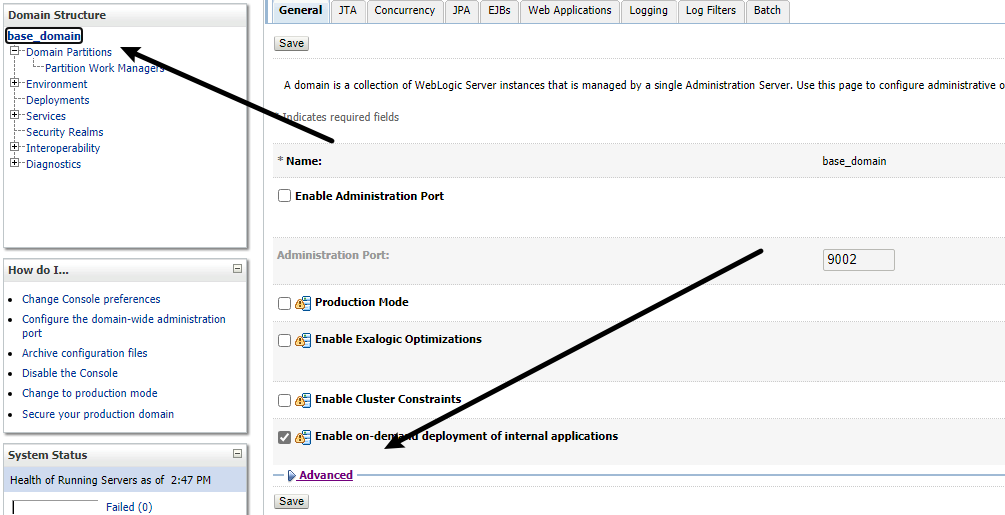1005x515 pixels.
Task: Check the Production Mode checkbox
Action: click(285, 304)
